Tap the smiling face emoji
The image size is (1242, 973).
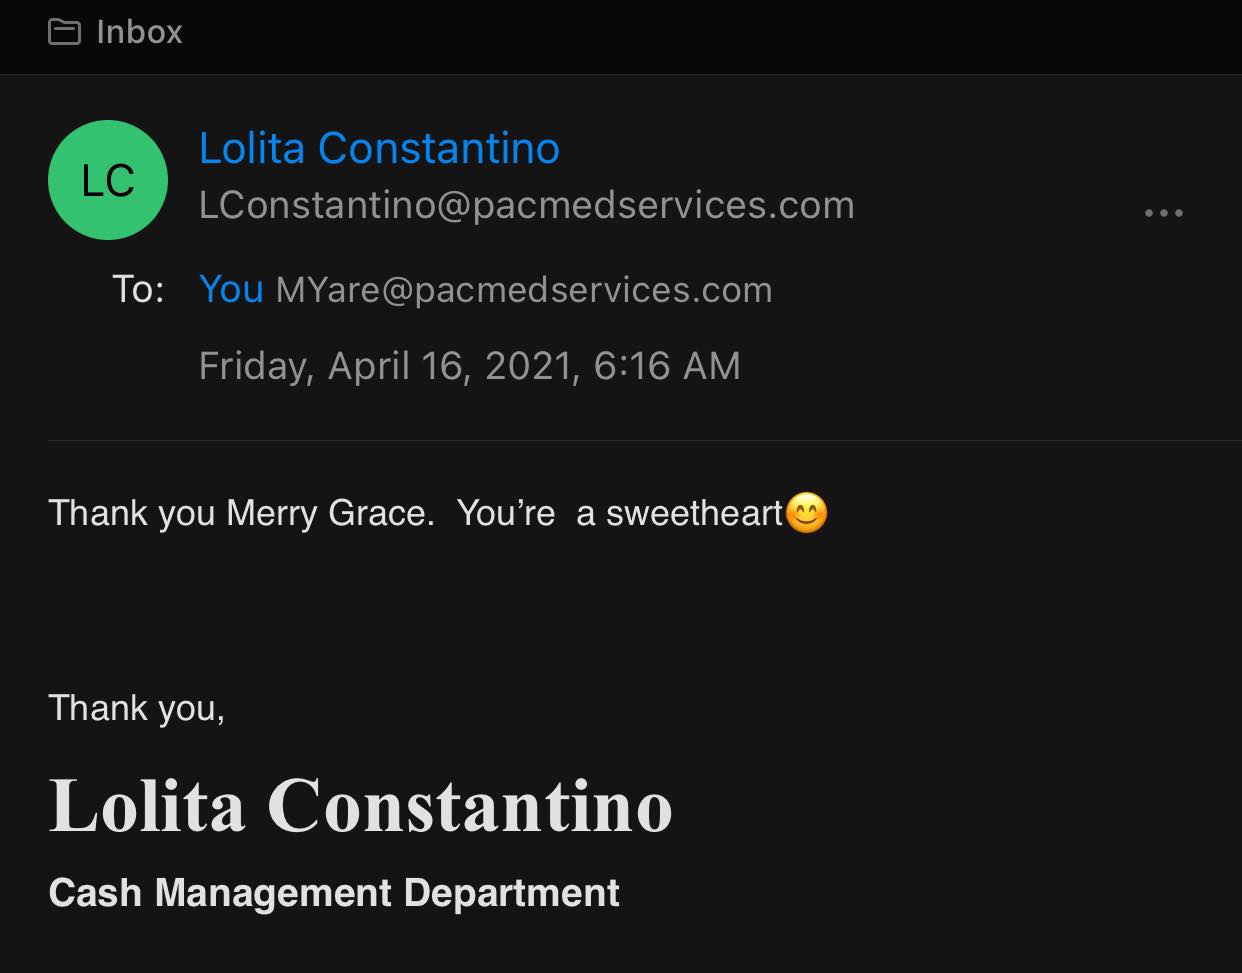point(807,513)
